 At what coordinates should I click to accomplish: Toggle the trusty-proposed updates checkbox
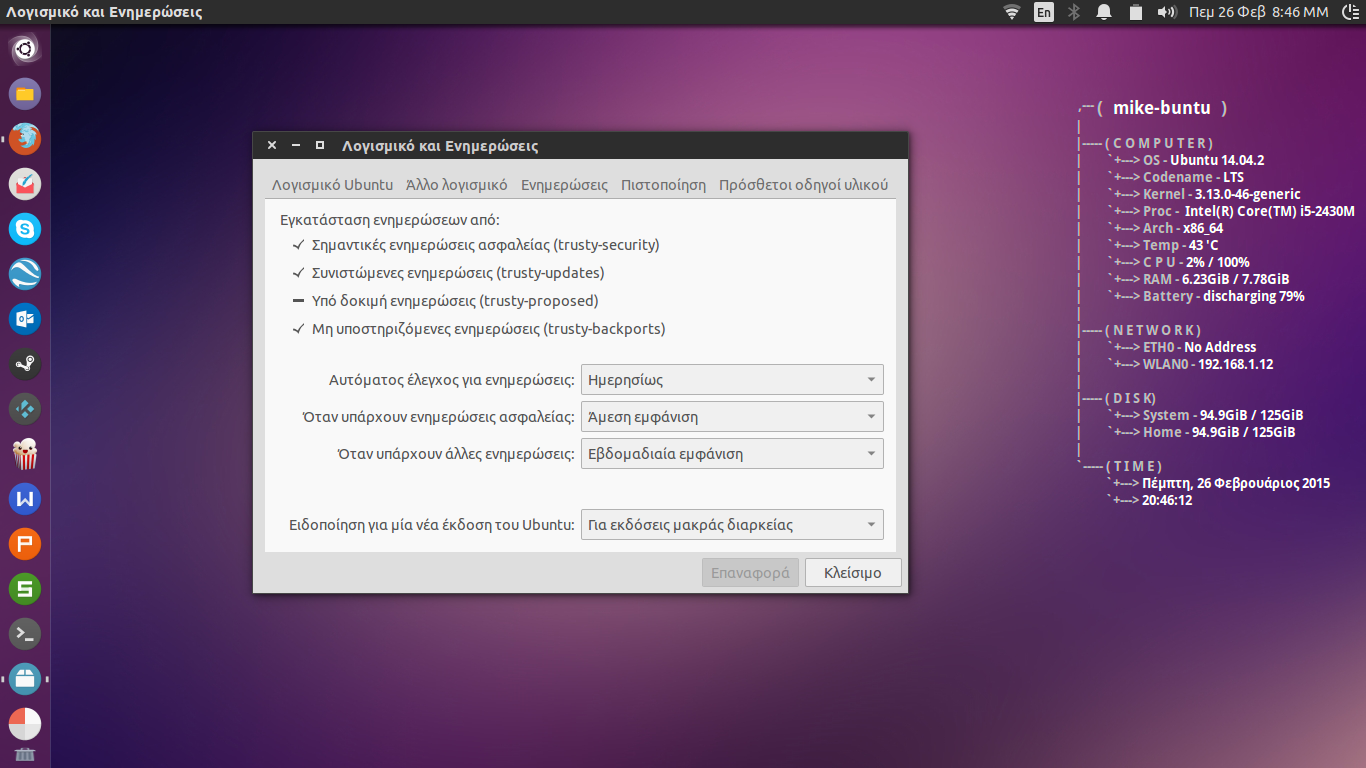pyautogui.click(x=298, y=301)
